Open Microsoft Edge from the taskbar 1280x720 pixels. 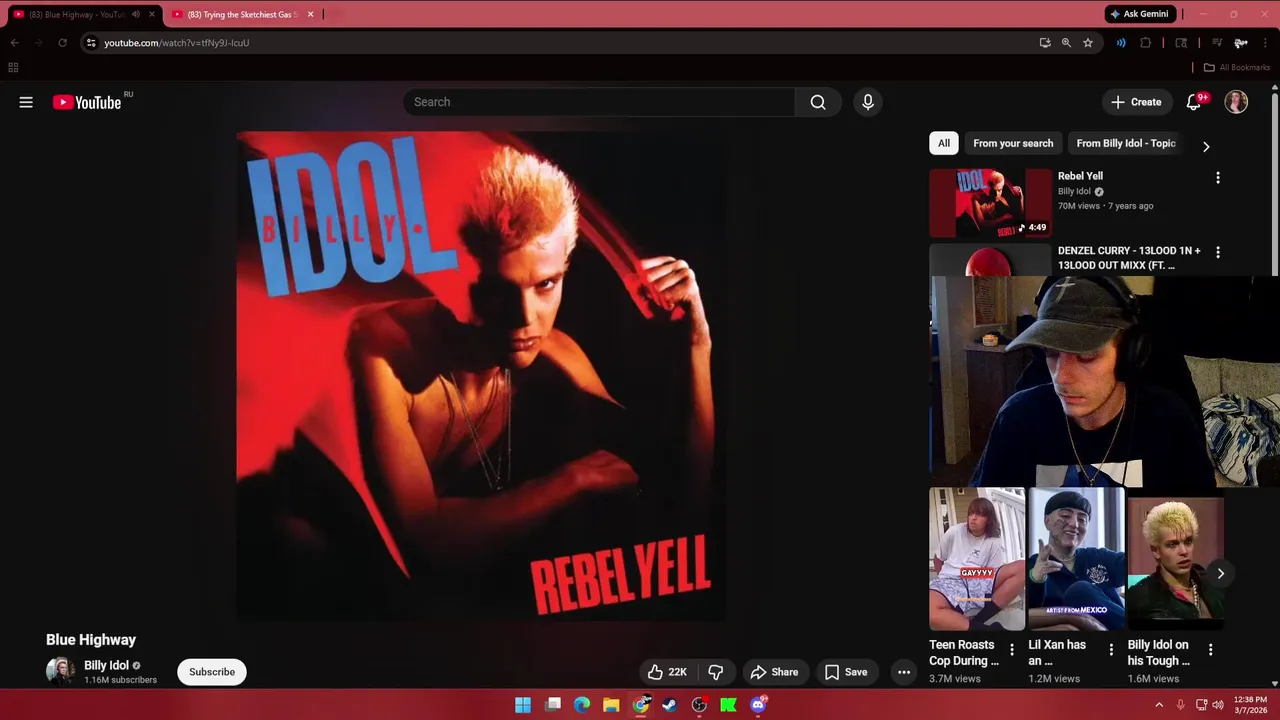point(582,705)
